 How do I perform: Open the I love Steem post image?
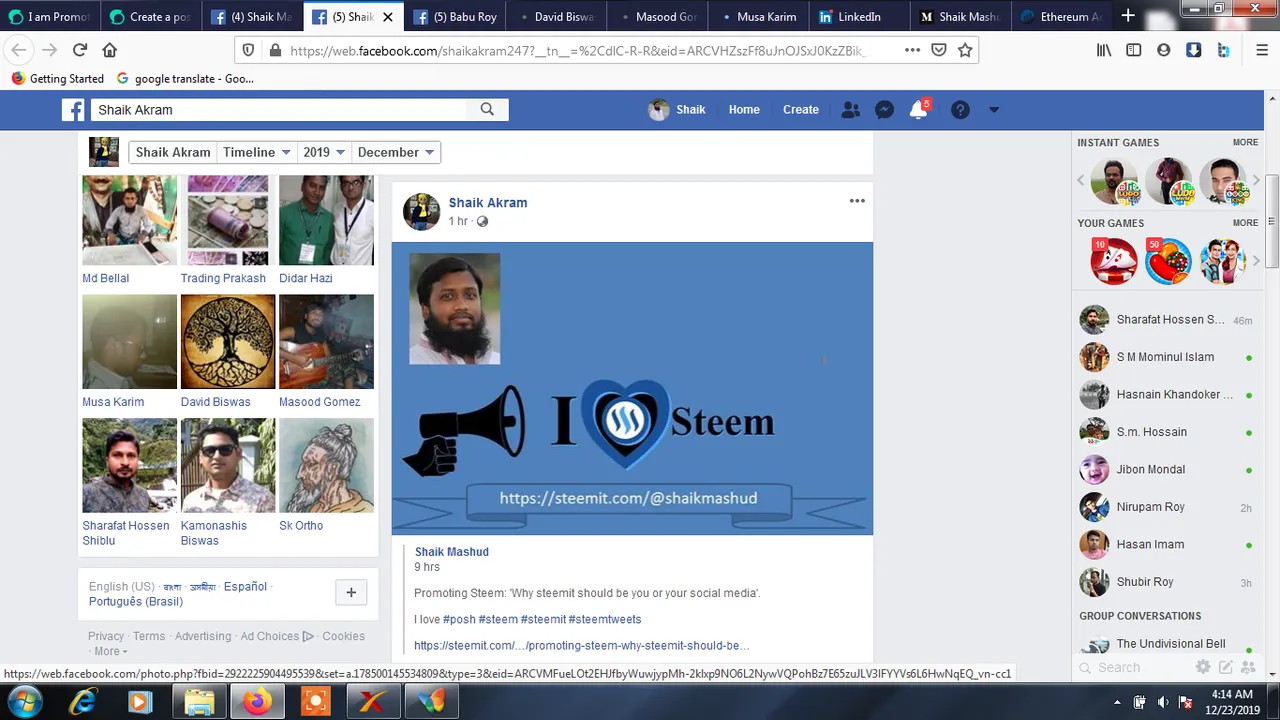[632, 389]
